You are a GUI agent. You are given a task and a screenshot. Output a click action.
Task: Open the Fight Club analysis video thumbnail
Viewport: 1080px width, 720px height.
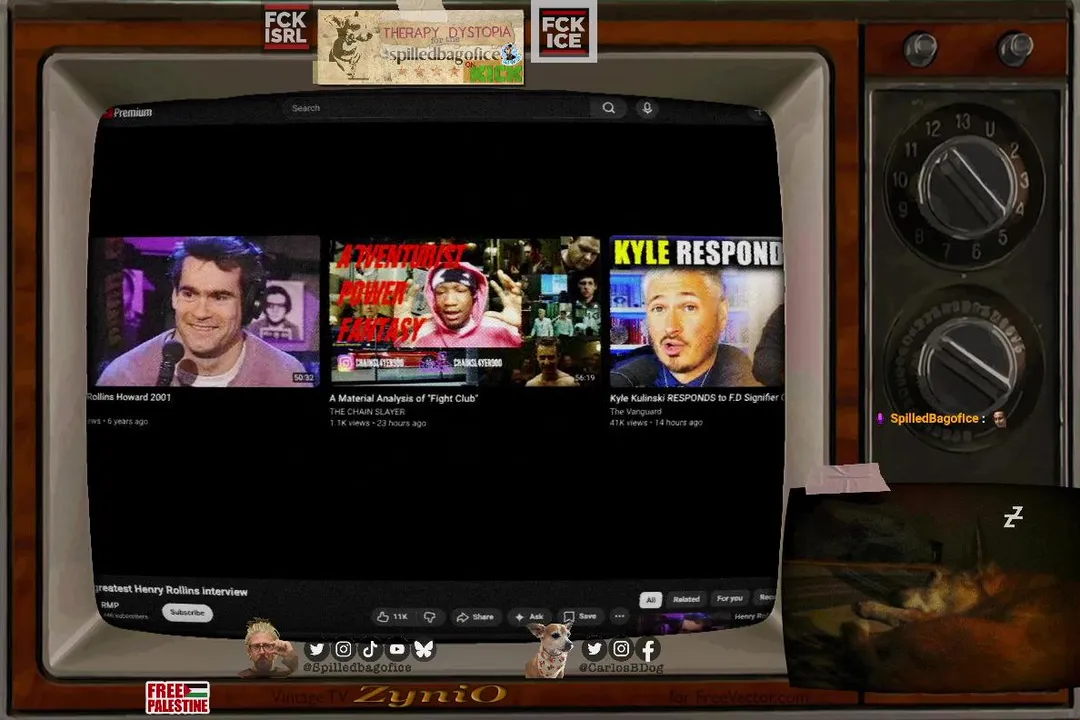click(x=464, y=311)
